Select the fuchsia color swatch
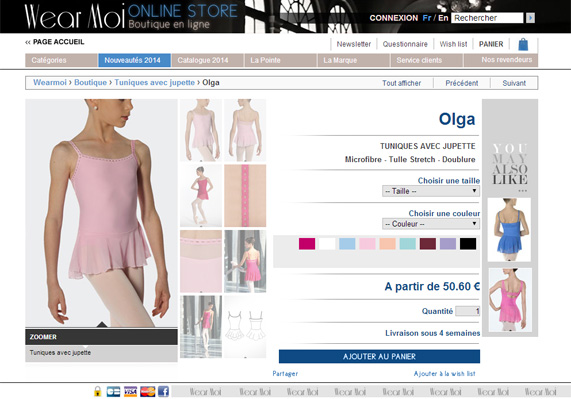 tap(307, 244)
